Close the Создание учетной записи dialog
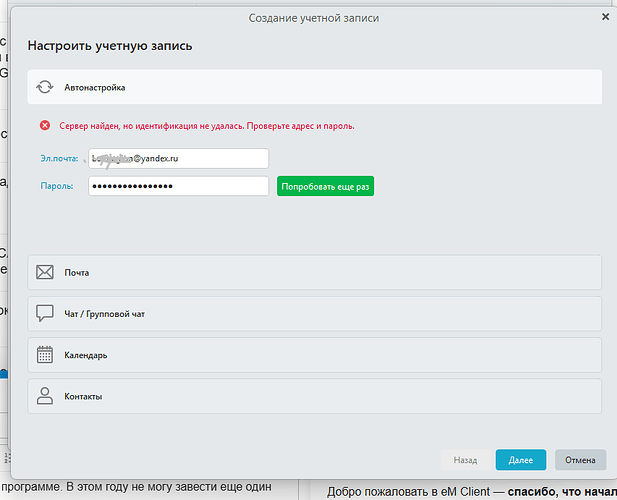Image resolution: width=617 pixels, height=500 pixels. (606, 17)
